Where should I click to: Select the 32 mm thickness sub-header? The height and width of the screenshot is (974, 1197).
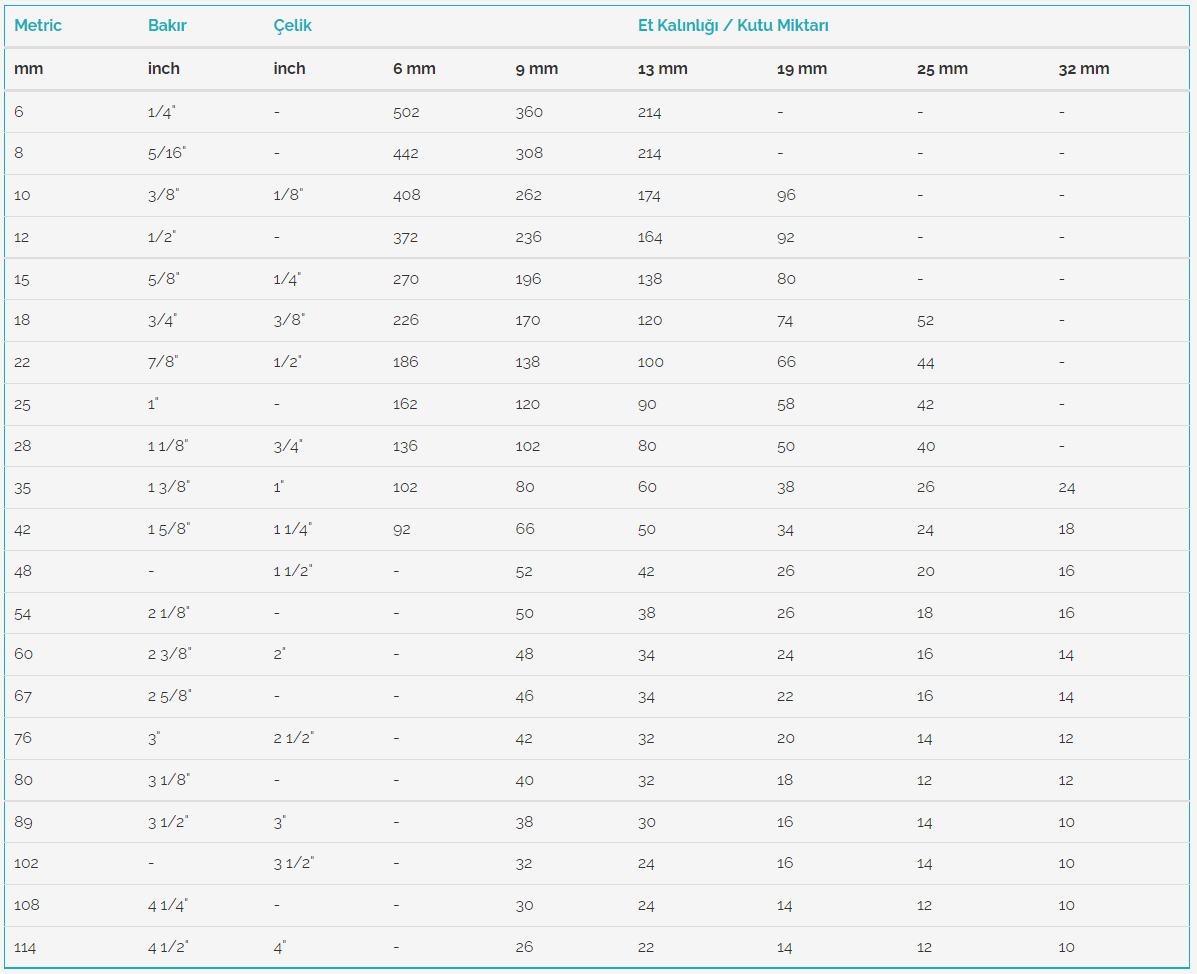coord(1083,69)
